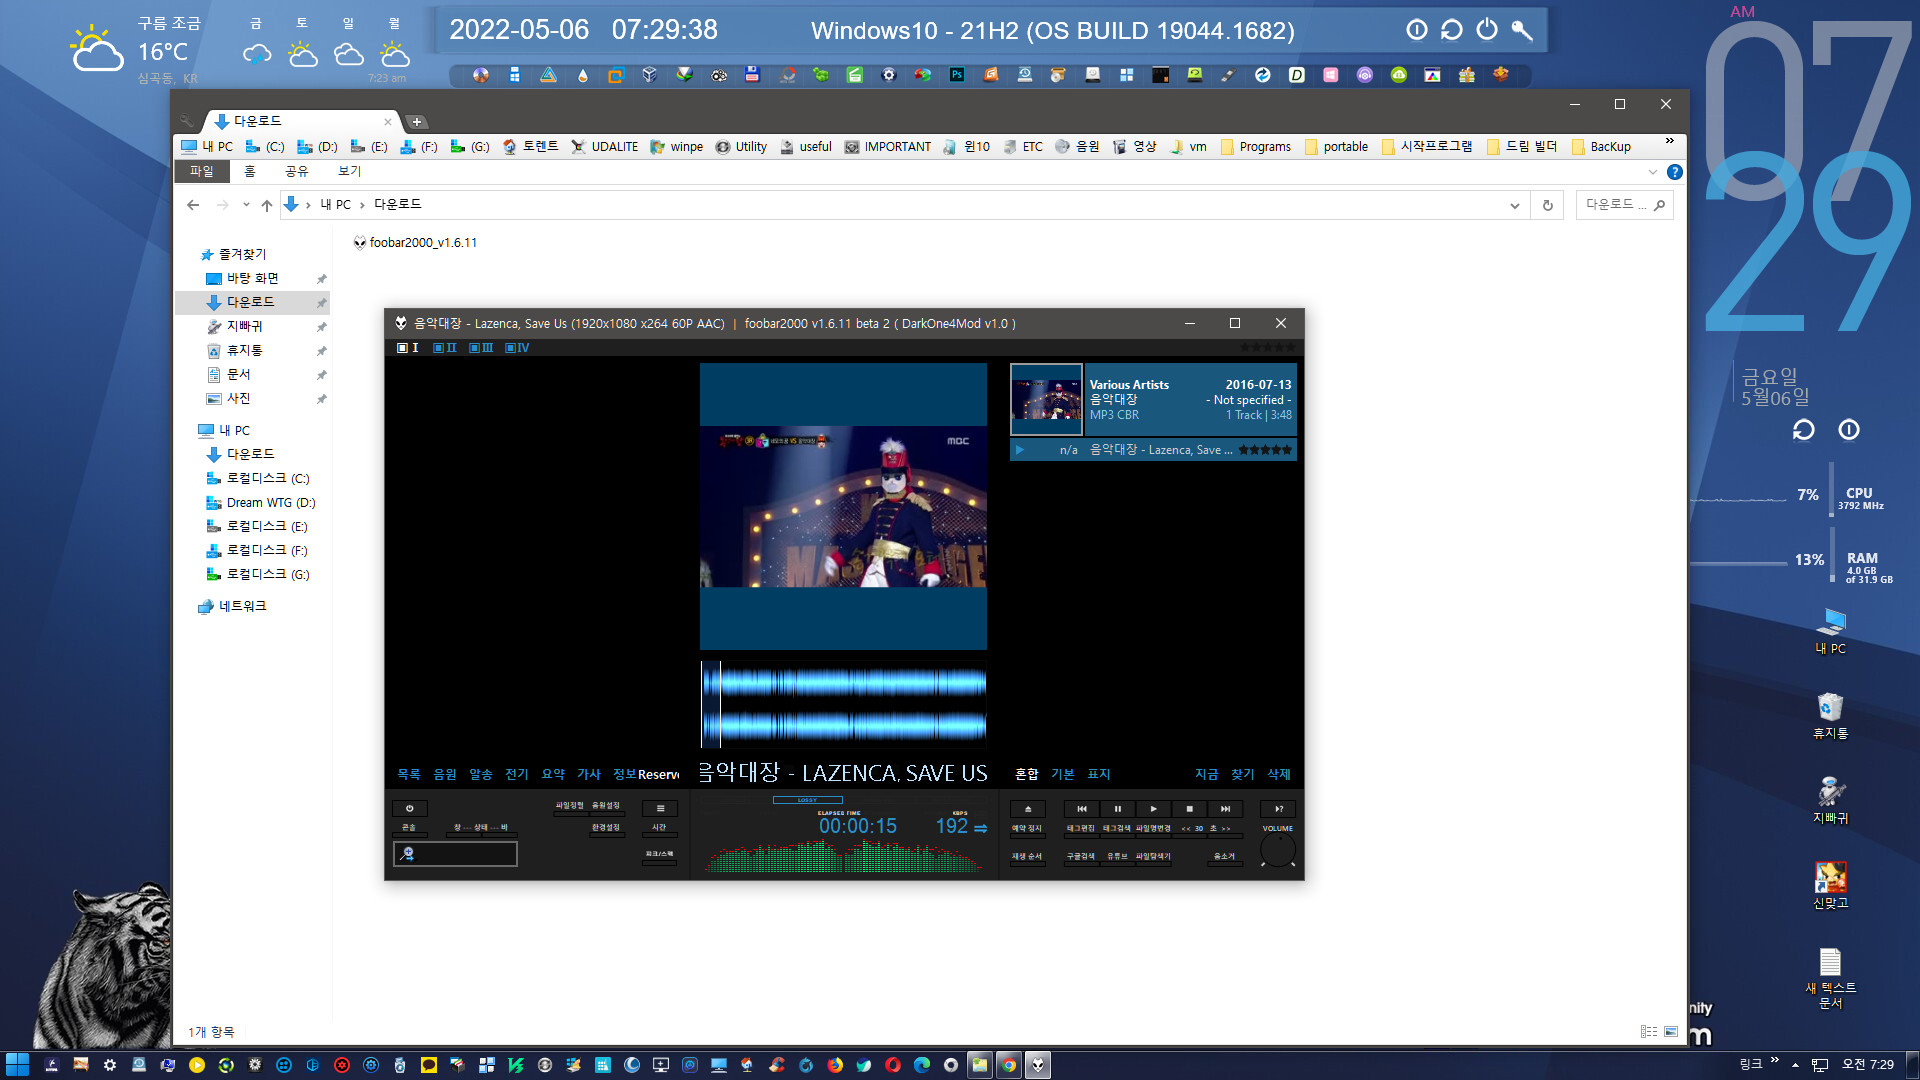This screenshot has width=1920, height=1080.
Task: Select the 기본 view tab
Action: 1063,774
